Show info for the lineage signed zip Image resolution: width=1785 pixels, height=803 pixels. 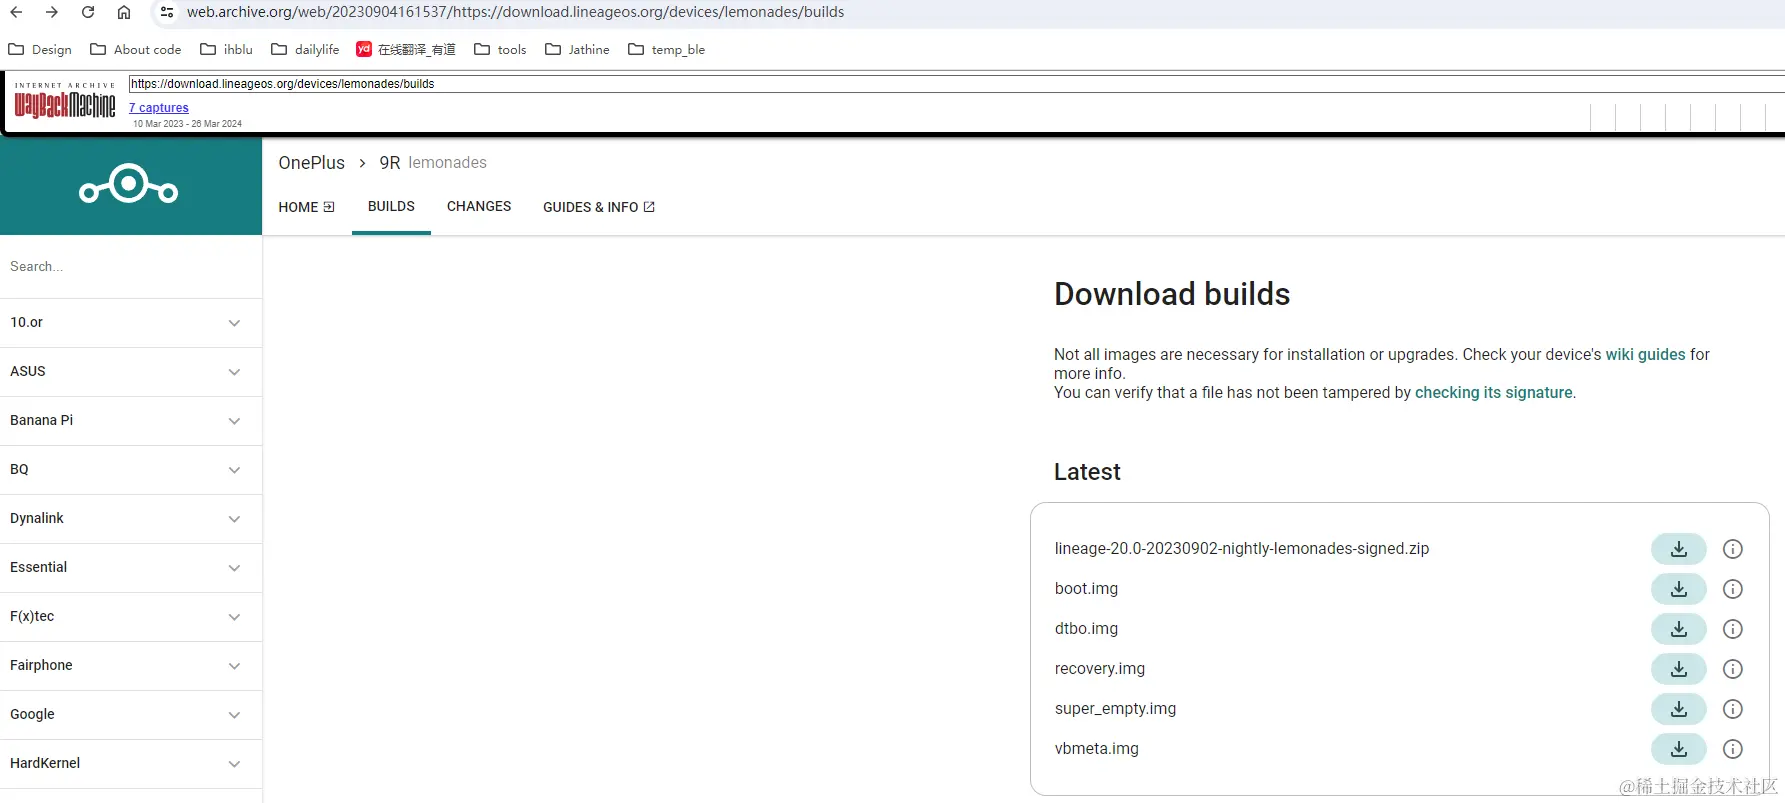[x=1733, y=549]
